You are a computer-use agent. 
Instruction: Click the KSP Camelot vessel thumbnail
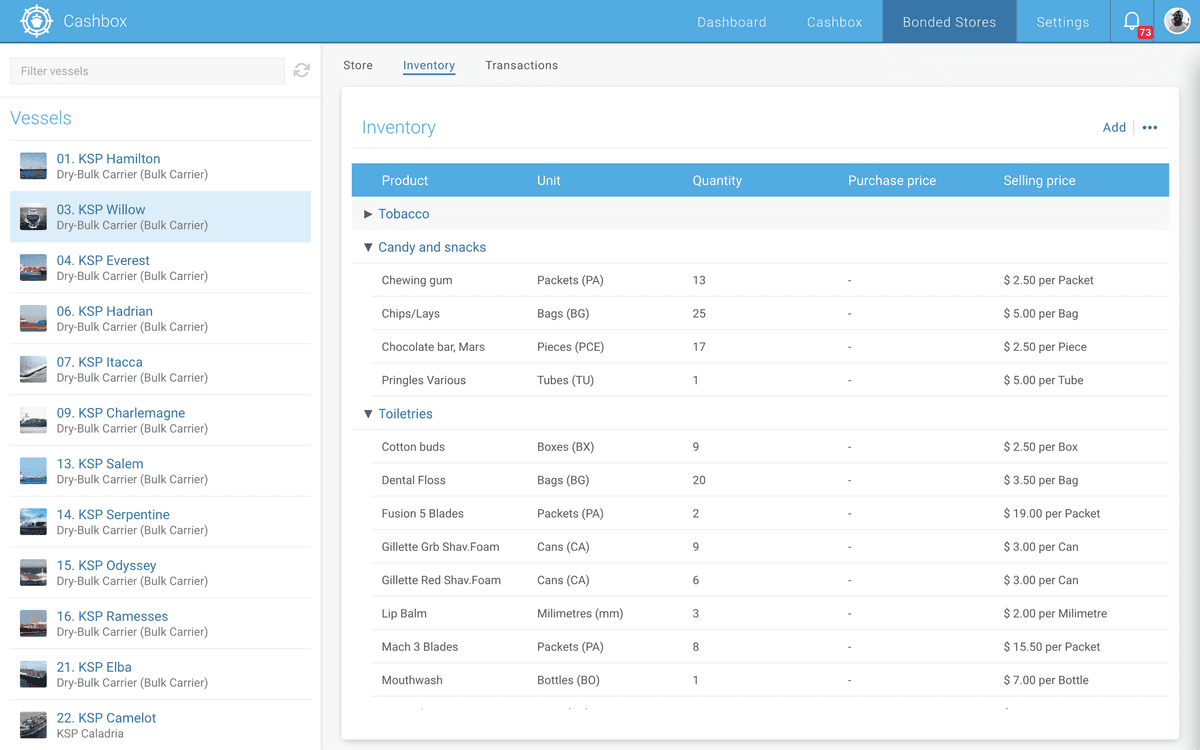(33, 725)
